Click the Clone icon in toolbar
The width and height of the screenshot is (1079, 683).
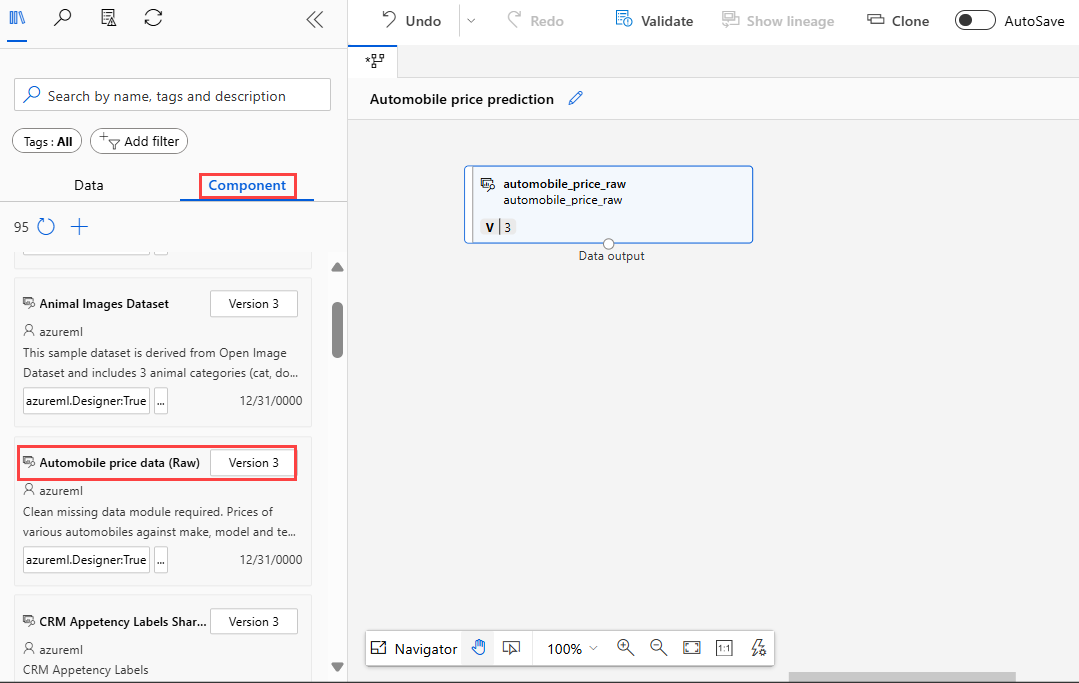(875, 19)
